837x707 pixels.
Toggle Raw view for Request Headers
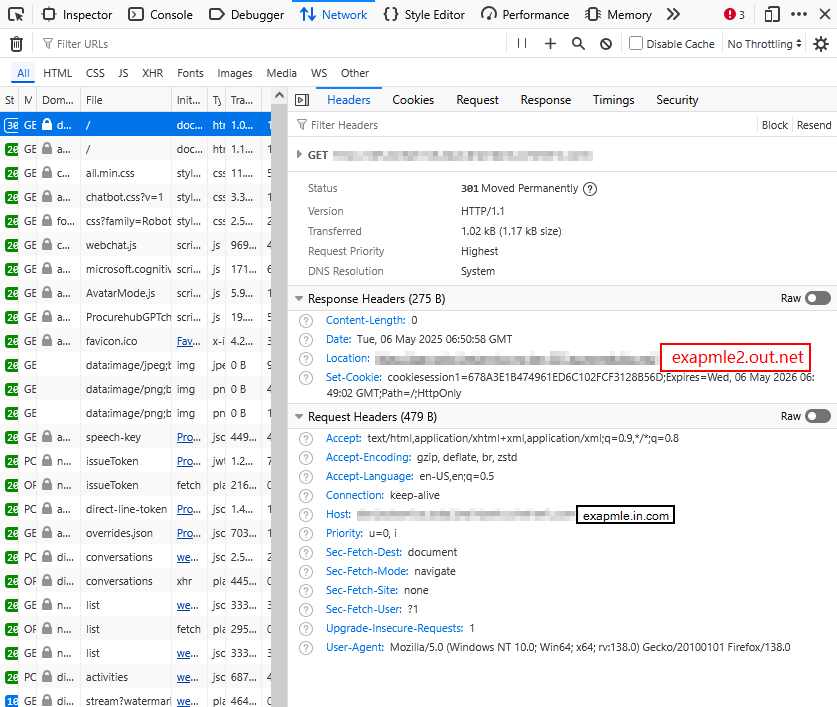818,416
